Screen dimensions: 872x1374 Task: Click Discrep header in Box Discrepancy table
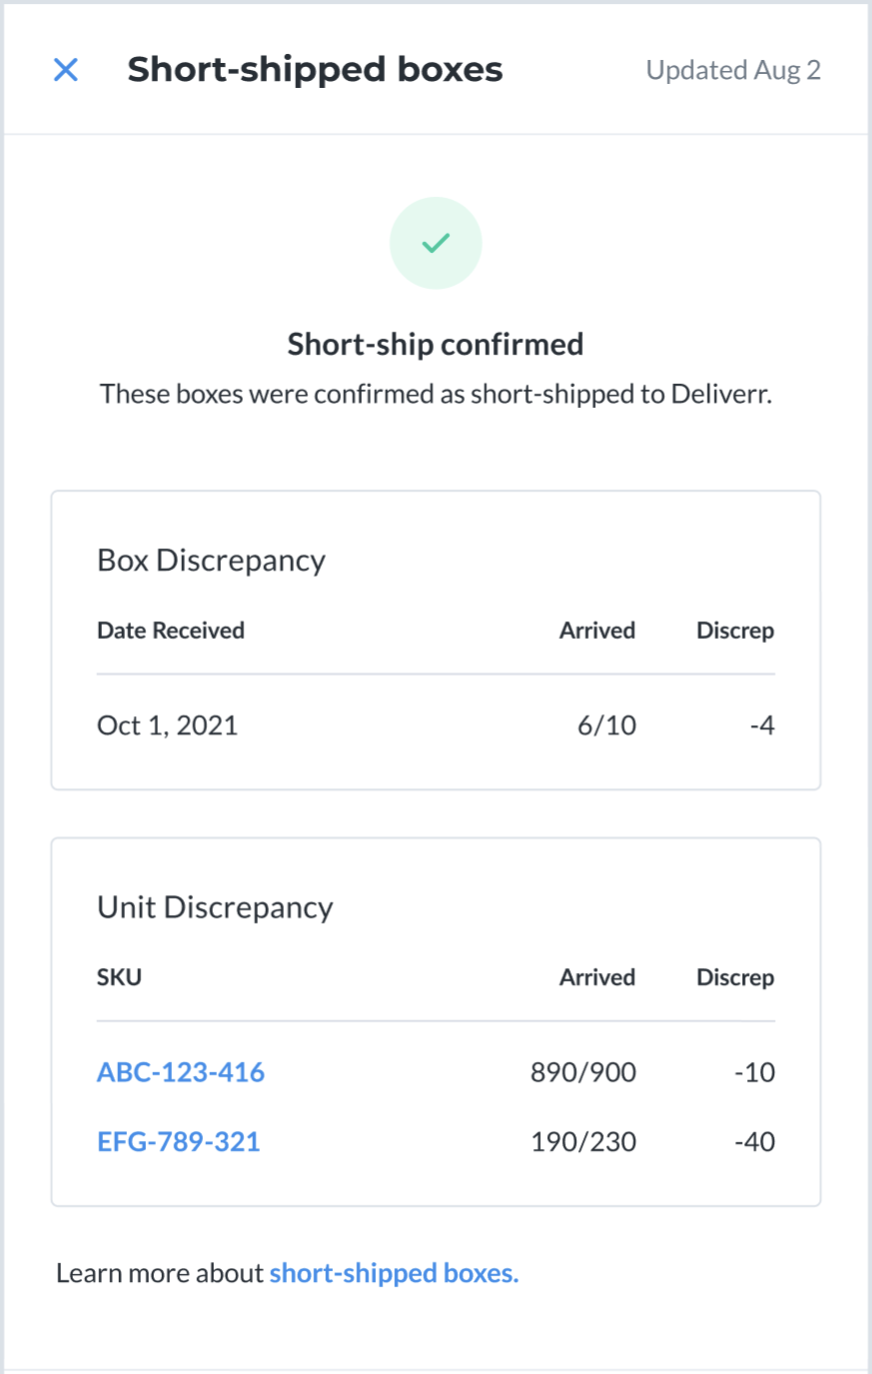735,631
